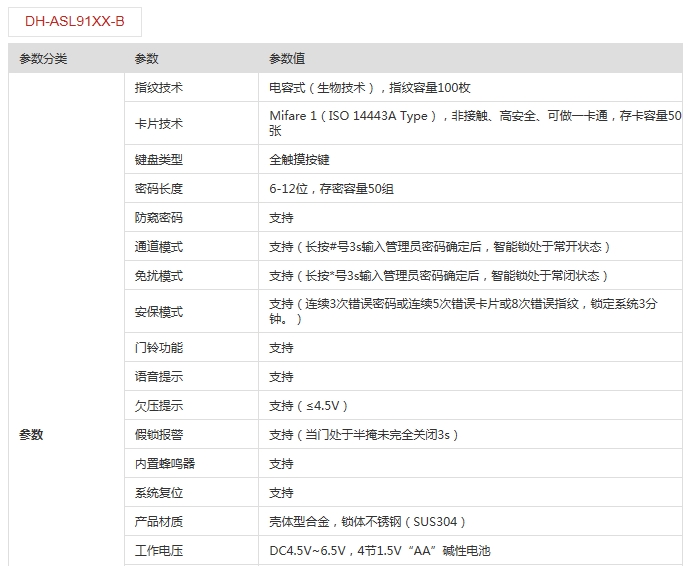Click the 长按#号3s passage mode description

(x=440, y=246)
